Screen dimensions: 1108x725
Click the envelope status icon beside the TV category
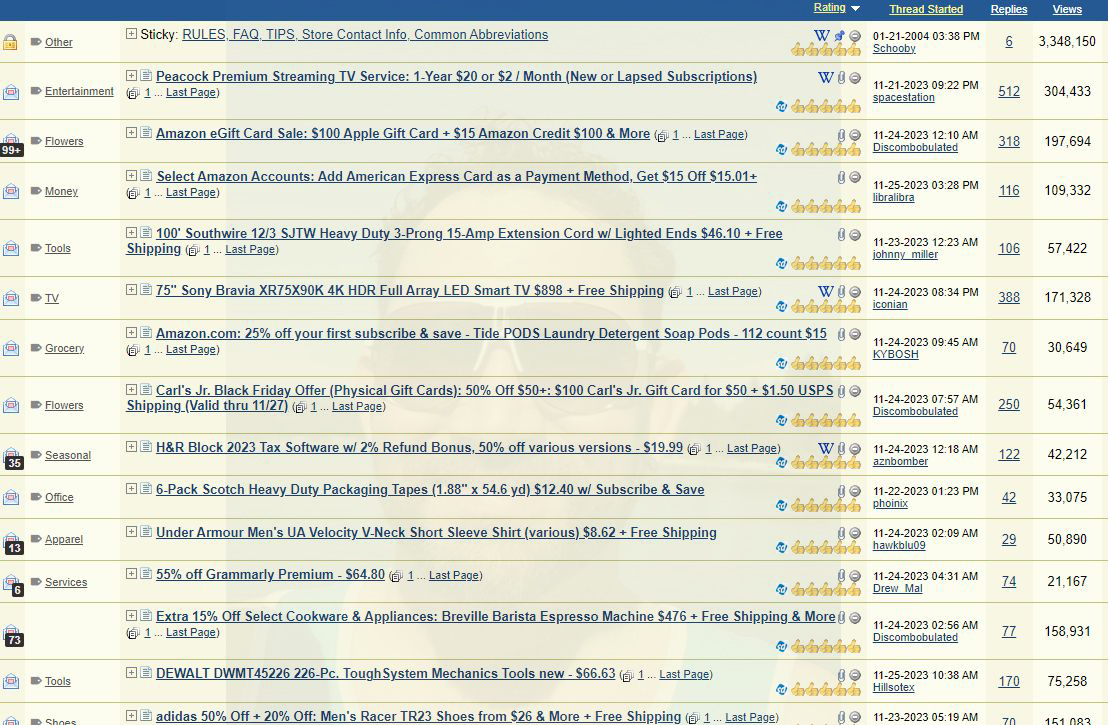(11, 298)
